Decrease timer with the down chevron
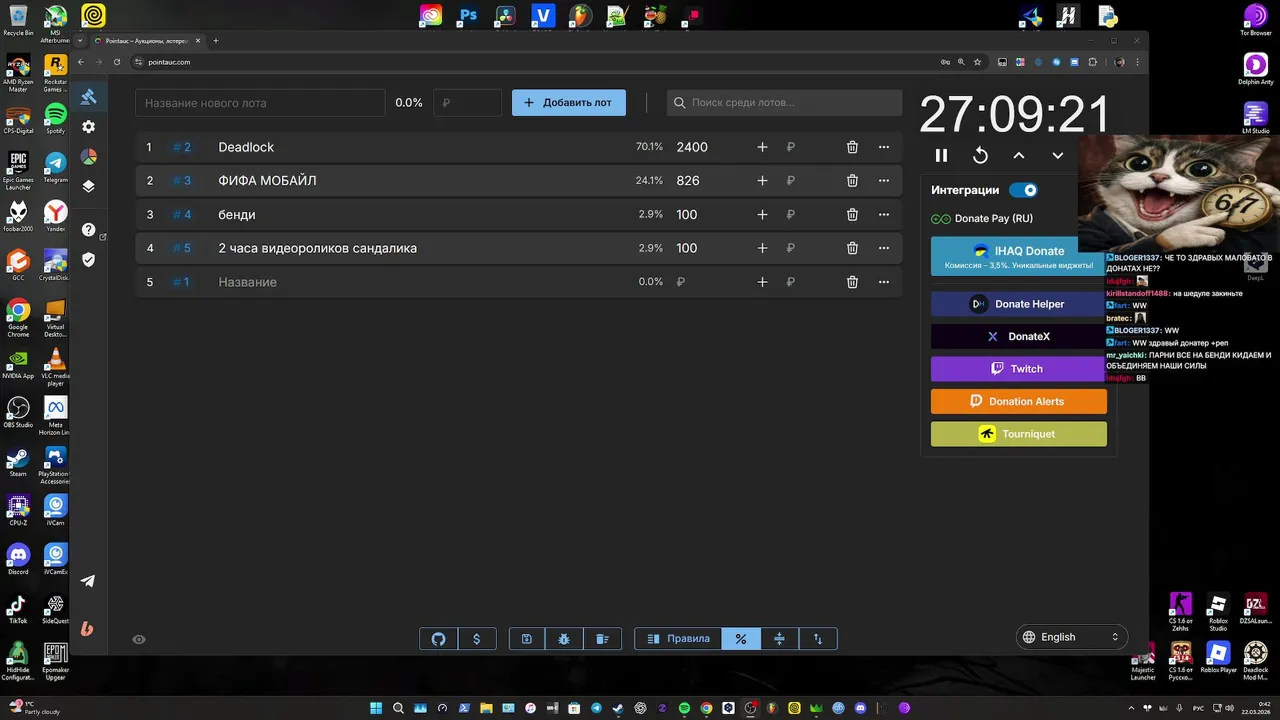Viewport: 1280px width, 720px height. tap(1057, 155)
